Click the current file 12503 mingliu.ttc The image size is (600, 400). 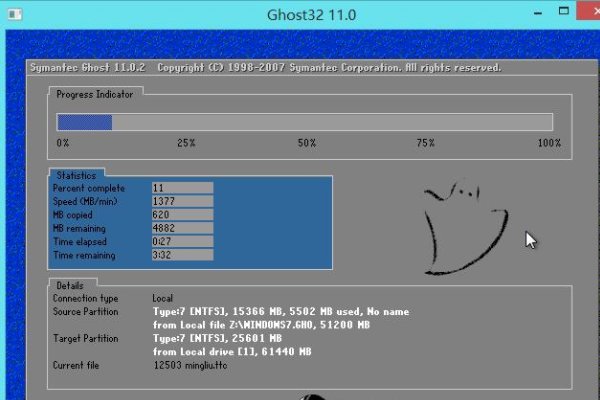tap(190, 365)
